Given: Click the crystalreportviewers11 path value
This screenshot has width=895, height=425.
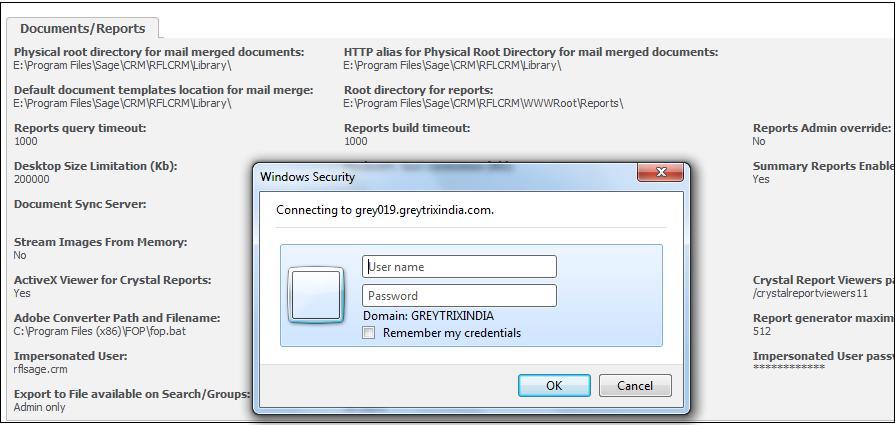Looking at the screenshot, I should (810, 293).
